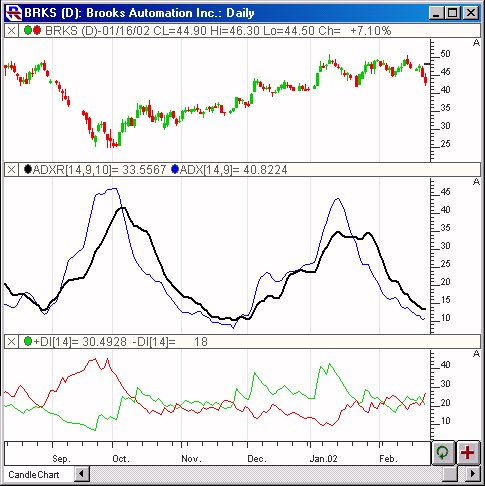Click the red plus icon button
485x486 pixels.
click(x=468, y=453)
